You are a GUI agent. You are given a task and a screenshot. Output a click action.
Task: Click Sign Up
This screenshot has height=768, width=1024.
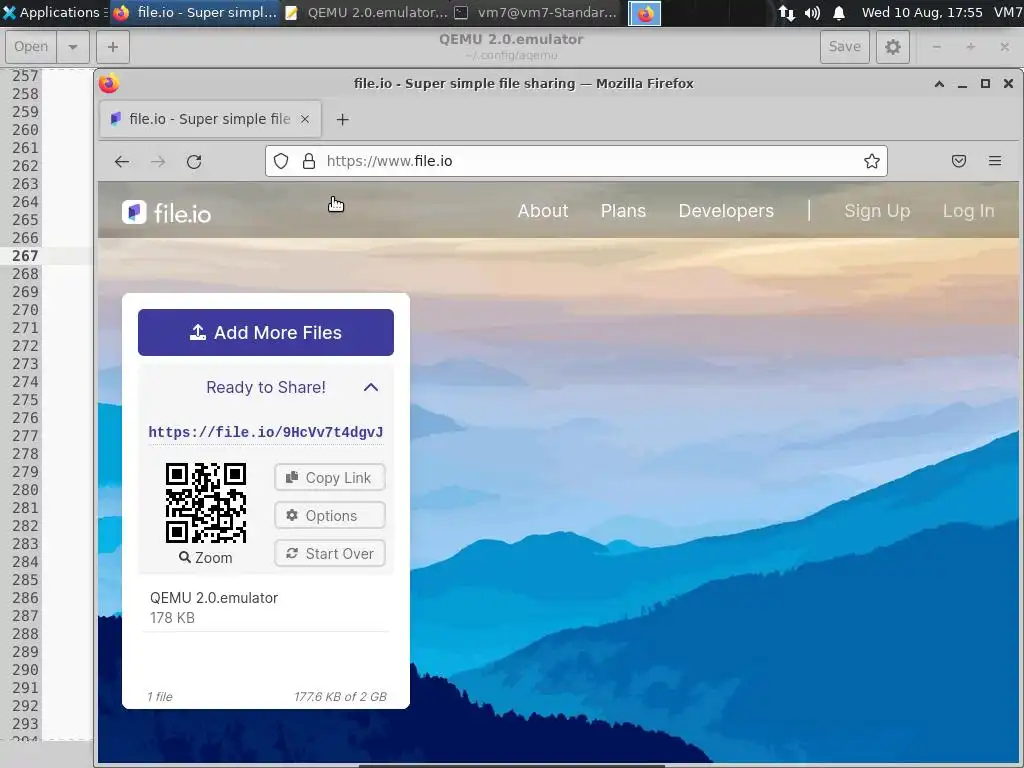point(877,211)
